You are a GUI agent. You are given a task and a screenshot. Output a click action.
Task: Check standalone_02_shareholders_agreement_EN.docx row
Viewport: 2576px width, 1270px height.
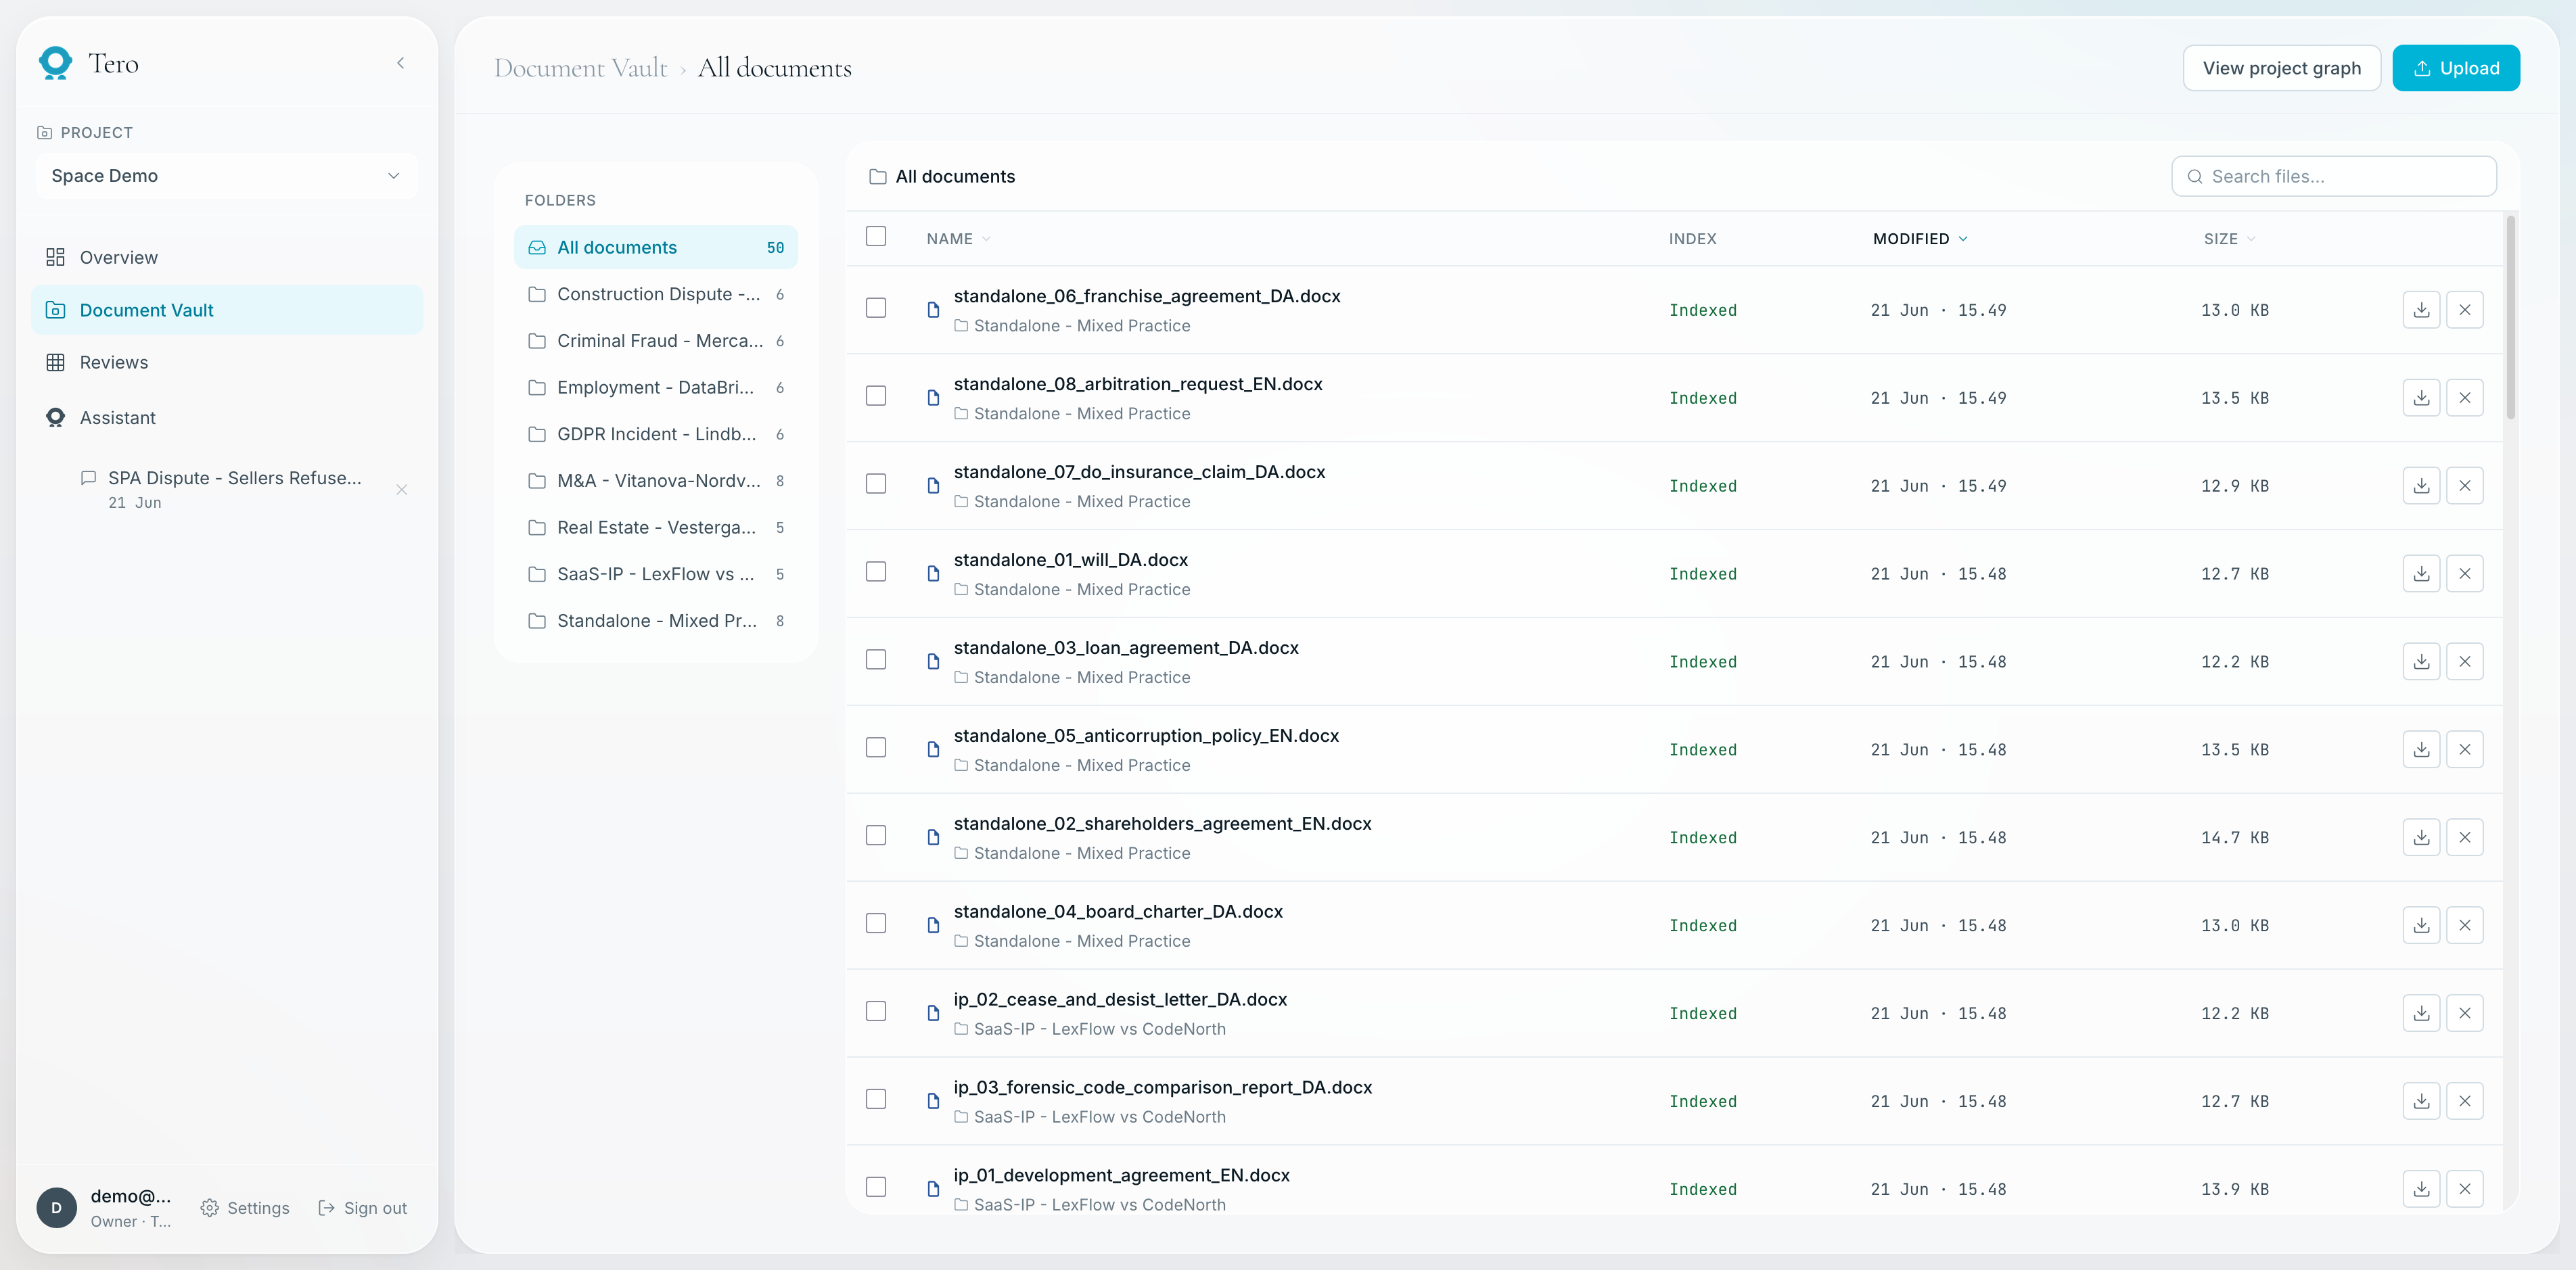coord(876,836)
